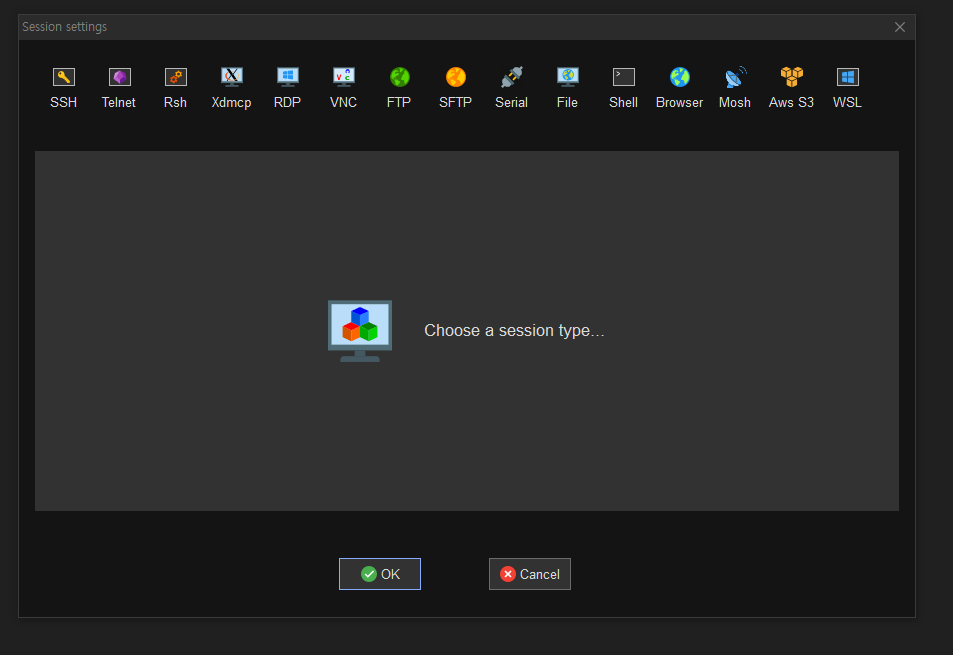Select the SSH session type
The height and width of the screenshot is (655, 953).
(x=63, y=88)
